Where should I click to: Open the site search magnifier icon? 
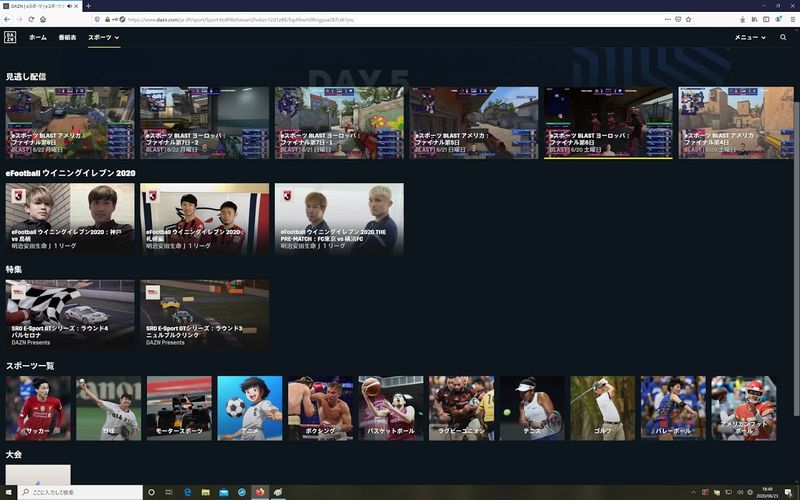(x=783, y=37)
